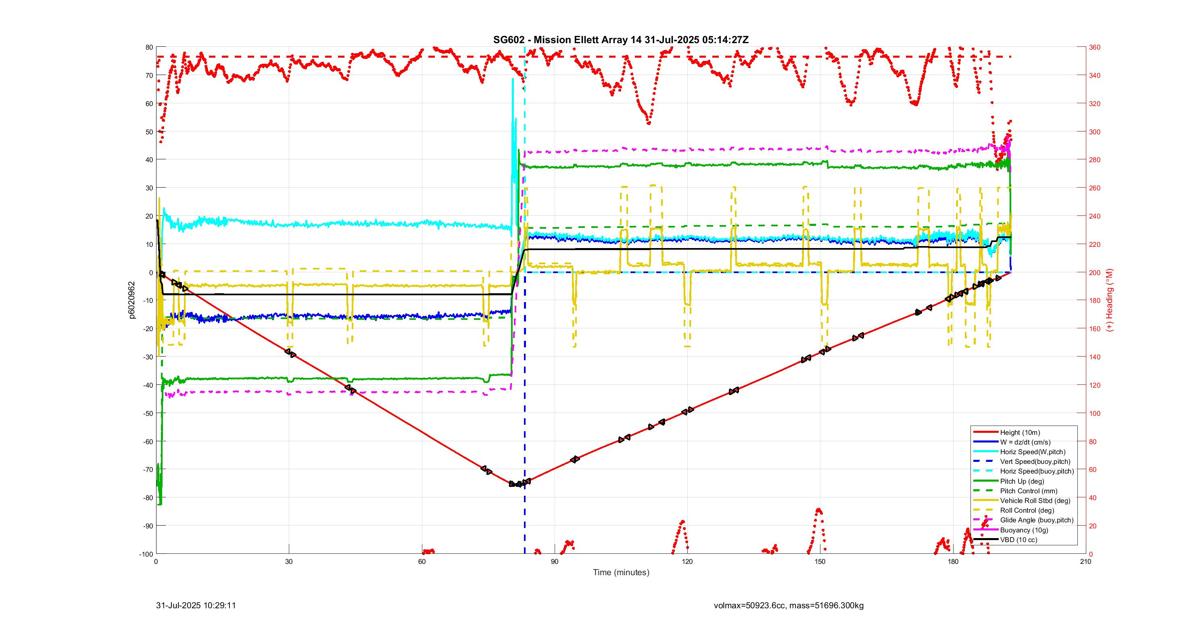The width and height of the screenshot is (1200, 622).
Task: Click the right heading axis tick label '100'
Action: [x=1095, y=413]
